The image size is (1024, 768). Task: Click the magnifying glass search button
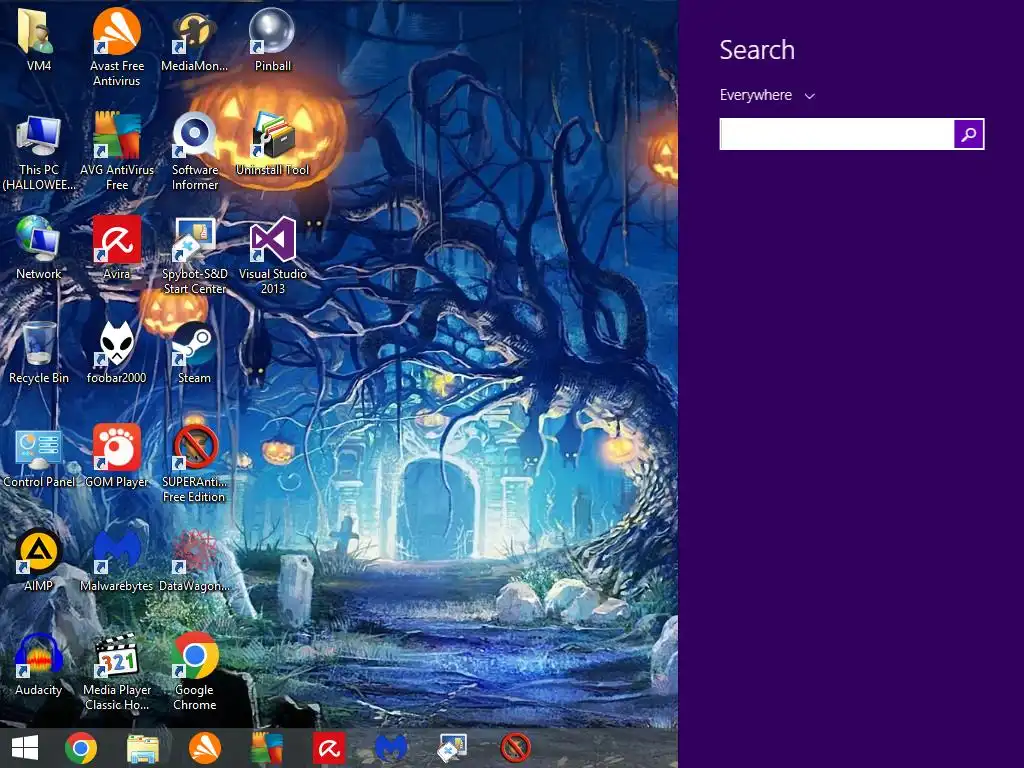[969, 134]
